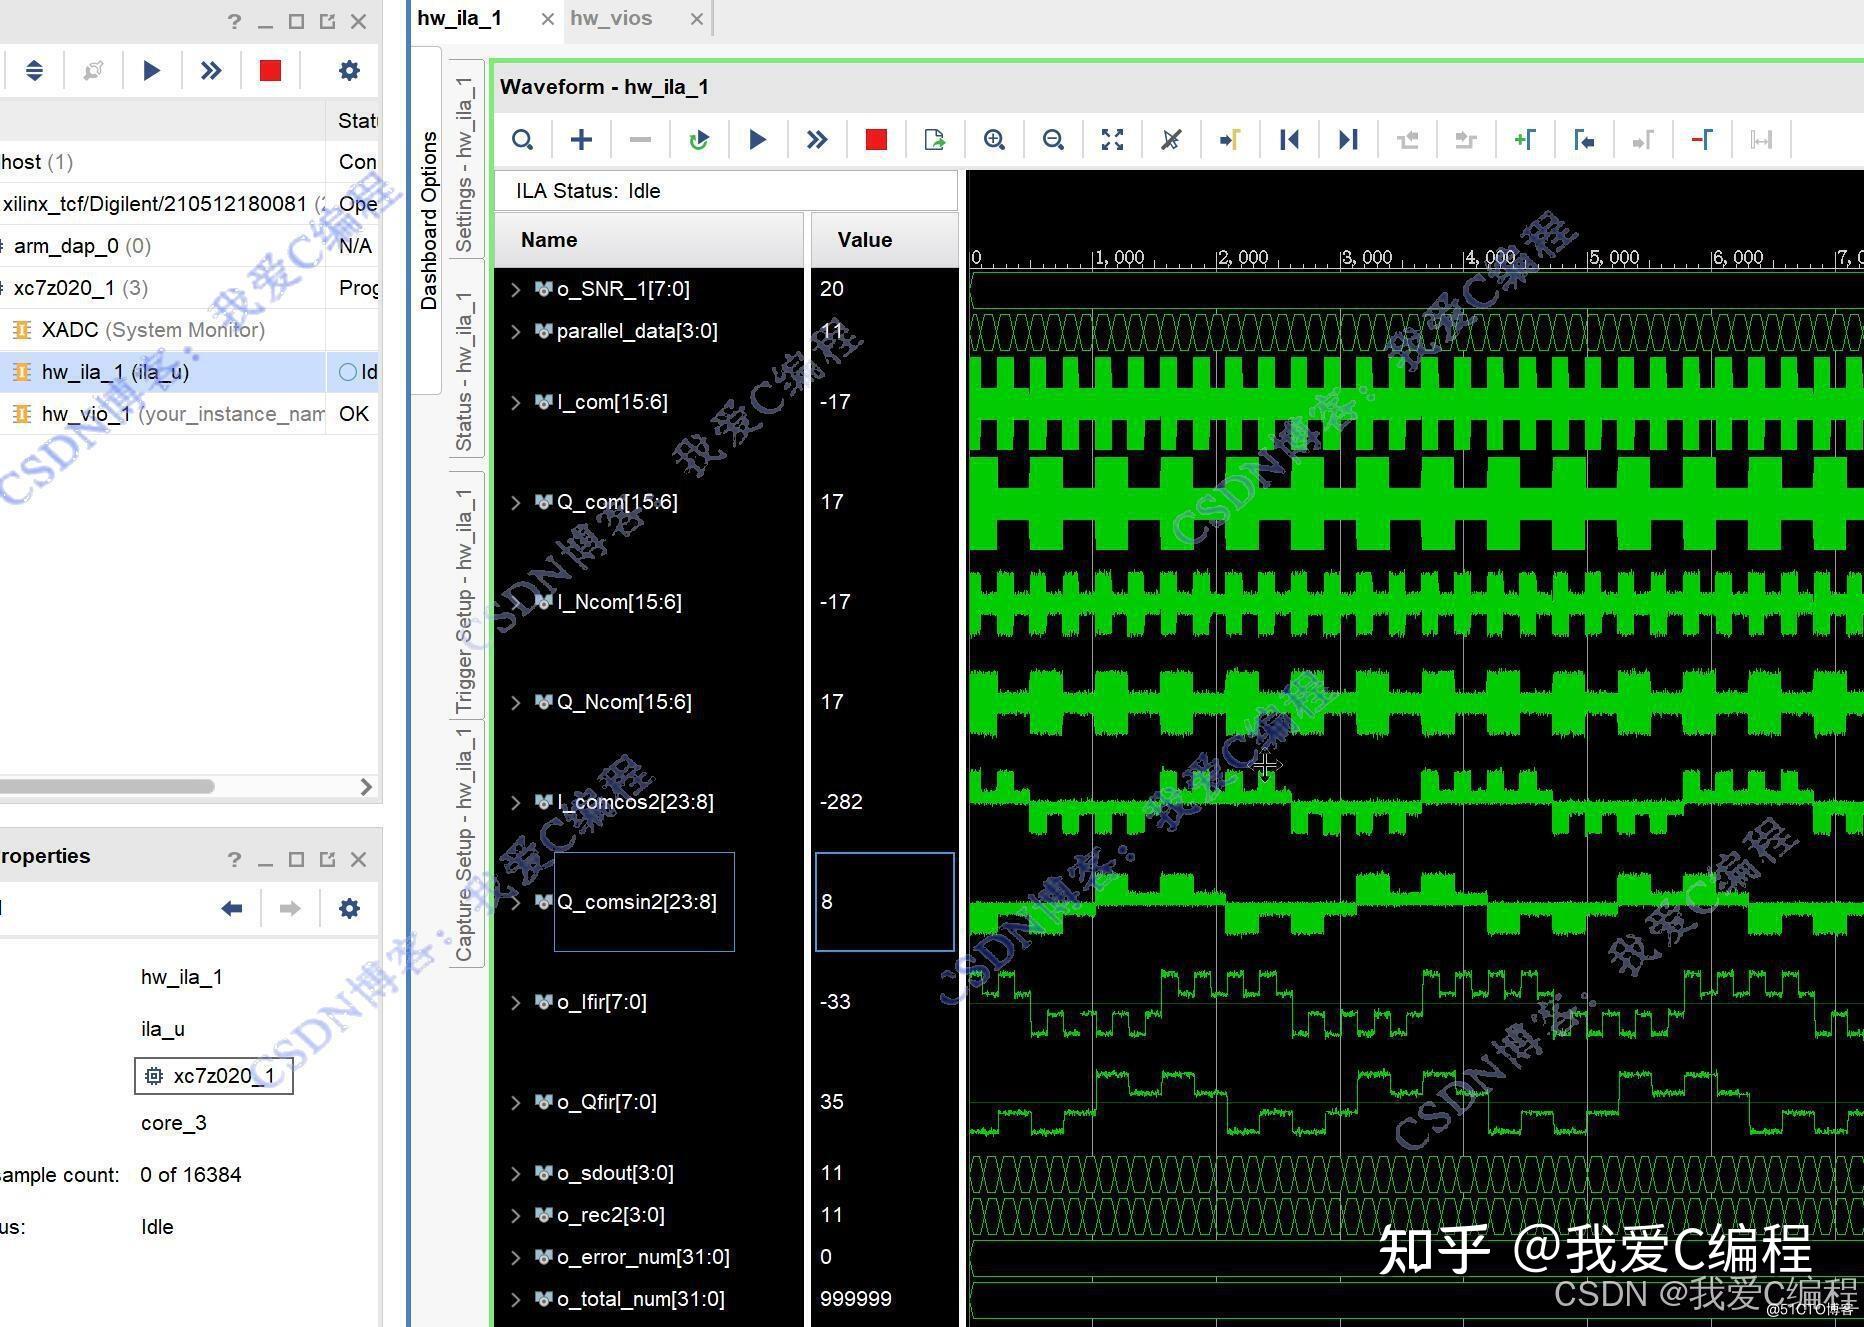Click the waveform zoom out icon
The height and width of the screenshot is (1327, 1864).
pos(1053,140)
